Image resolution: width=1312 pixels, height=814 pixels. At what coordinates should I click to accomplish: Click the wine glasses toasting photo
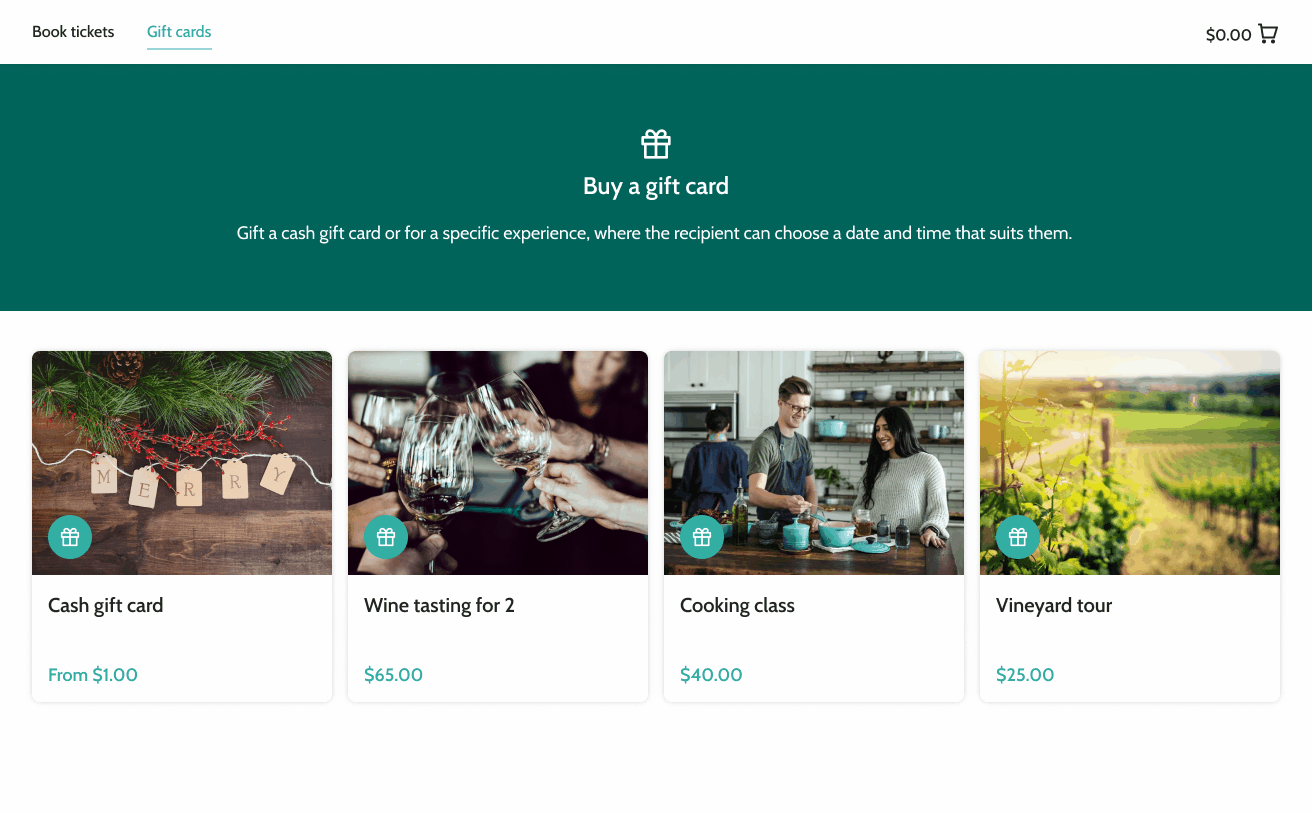498,440
